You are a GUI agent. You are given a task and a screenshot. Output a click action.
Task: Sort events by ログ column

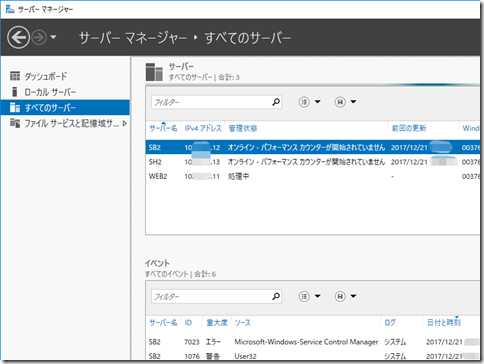click(390, 323)
